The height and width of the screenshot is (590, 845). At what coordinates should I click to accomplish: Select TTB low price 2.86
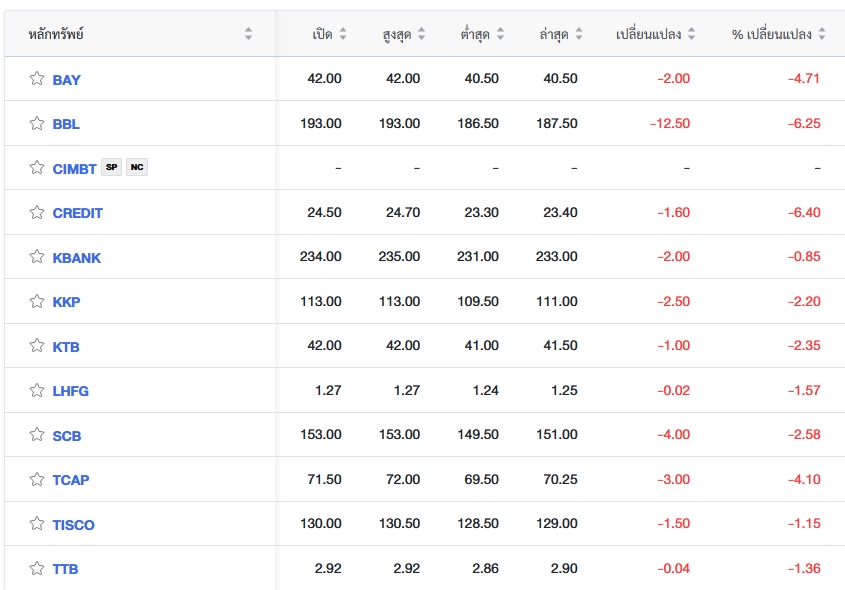click(x=486, y=568)
